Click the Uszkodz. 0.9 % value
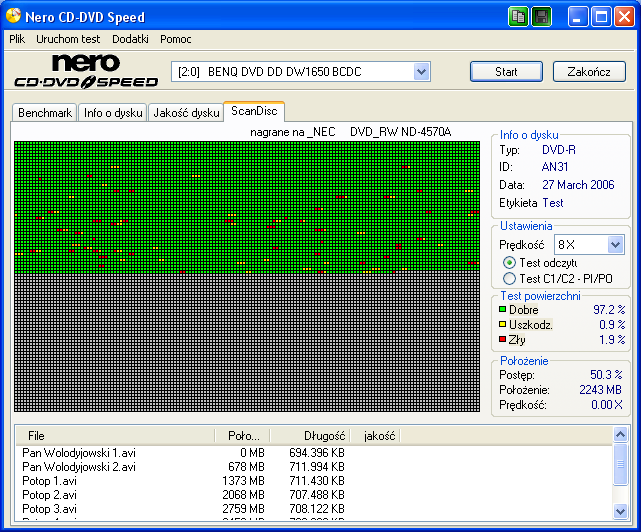This screenshot has width=641, height=532. (612, 325)
